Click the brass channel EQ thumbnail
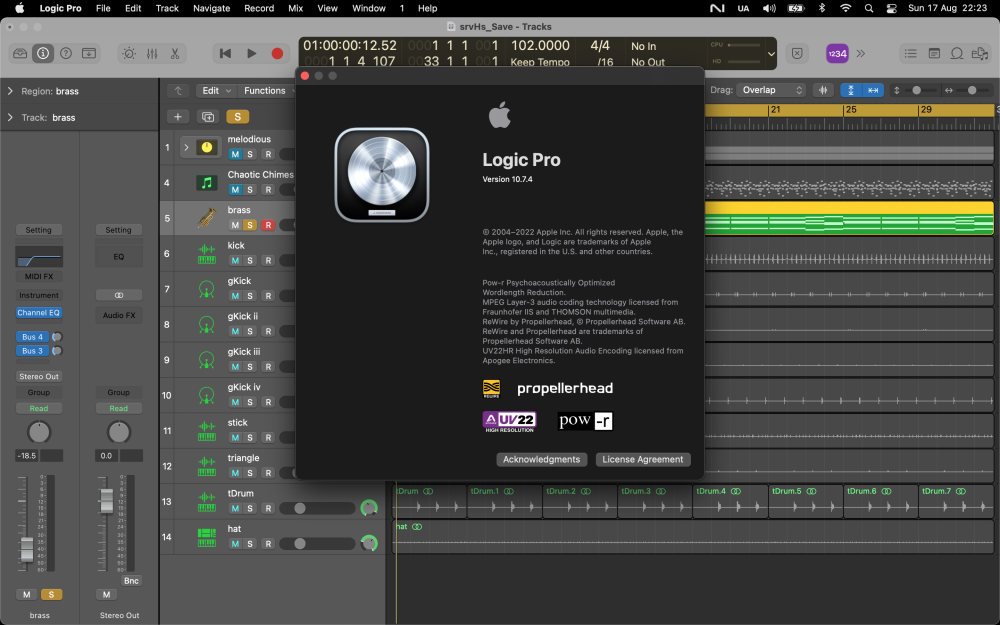Image resolution: width=1000 pixels, height=625 pixels. click(39, 256)
